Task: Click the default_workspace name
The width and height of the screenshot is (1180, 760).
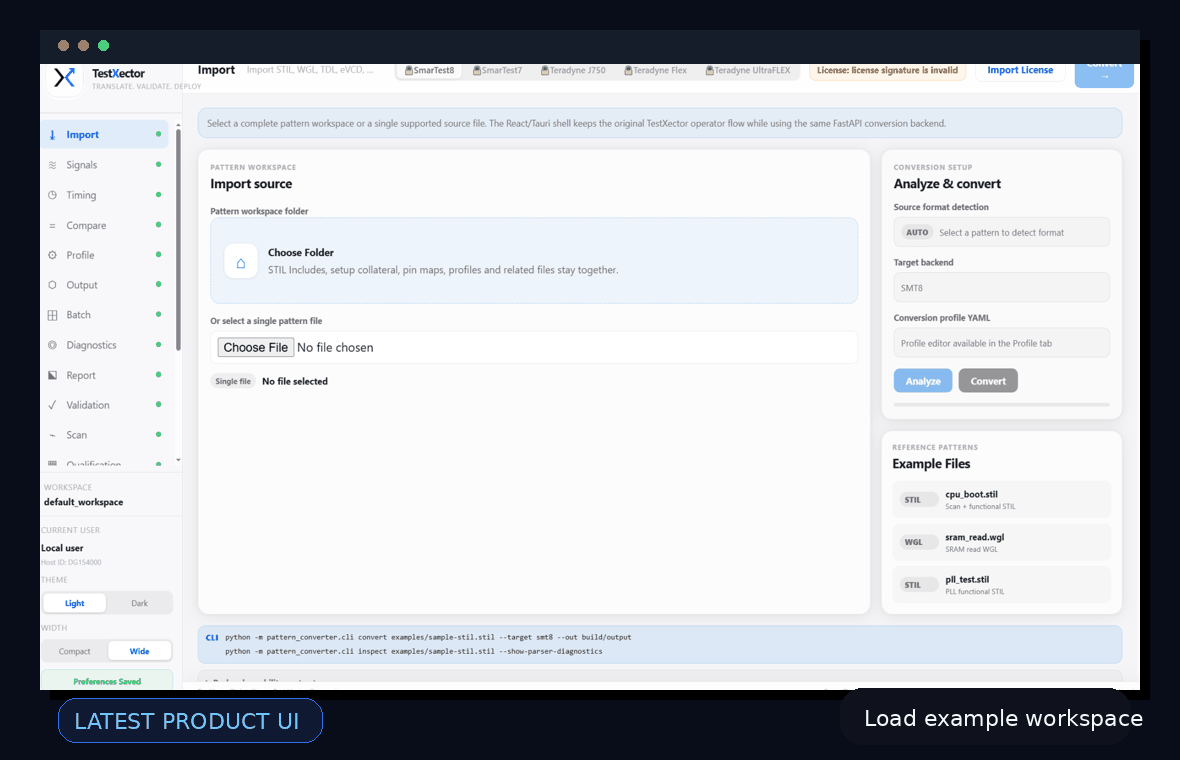Action: click(84, 503)
